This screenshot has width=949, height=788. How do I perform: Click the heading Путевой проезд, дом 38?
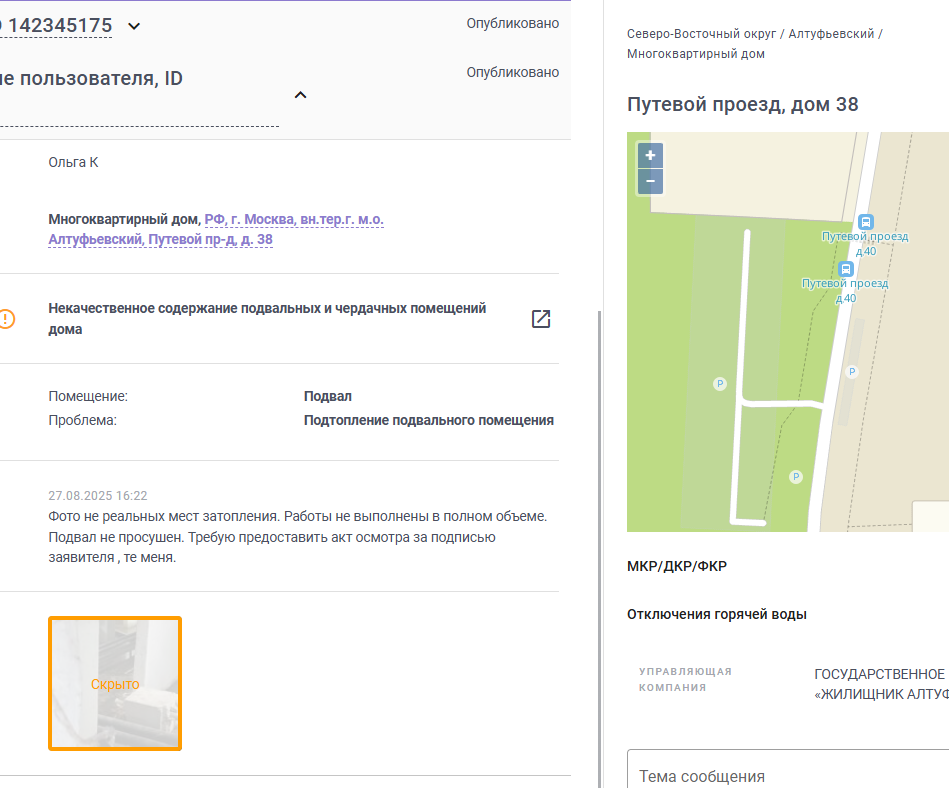point(743,104)
